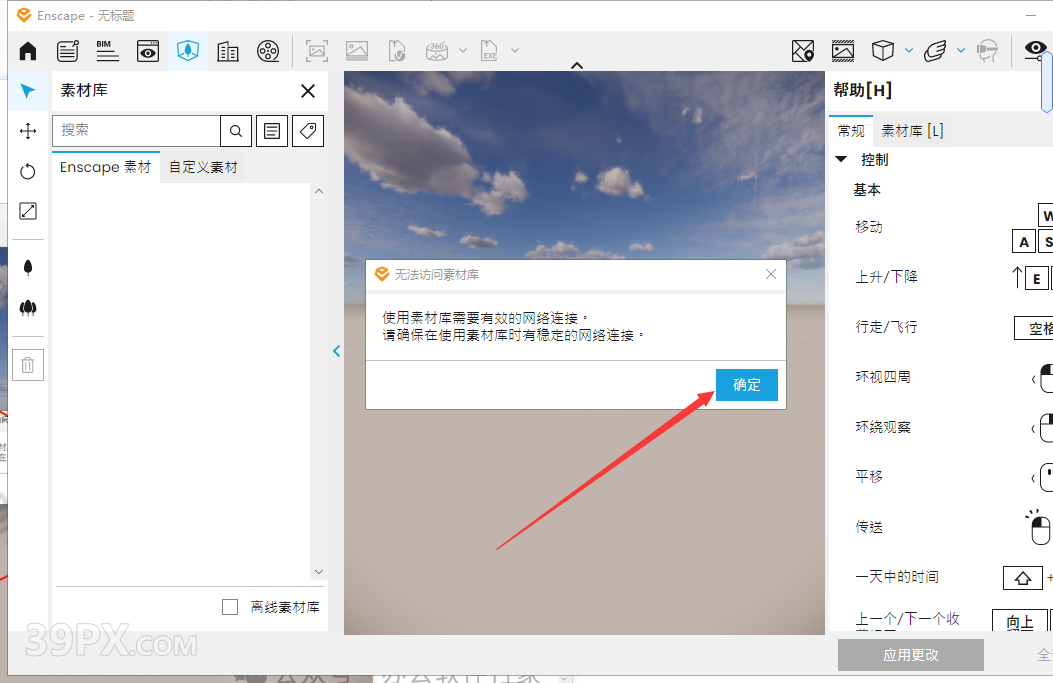Open the BIM information panel
Viewport: 1053px width, 683px height.
pyautogui.click(x=107, y=50)
